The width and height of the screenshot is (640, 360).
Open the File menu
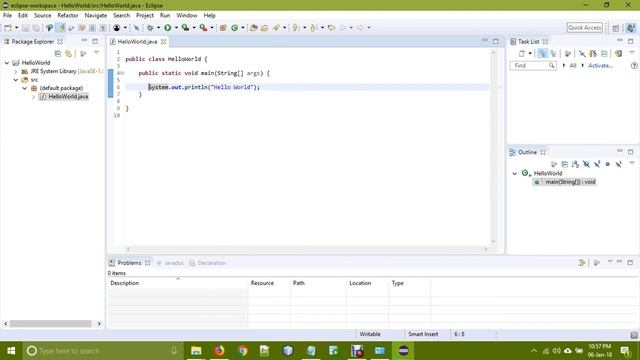[x=7, y=15]
